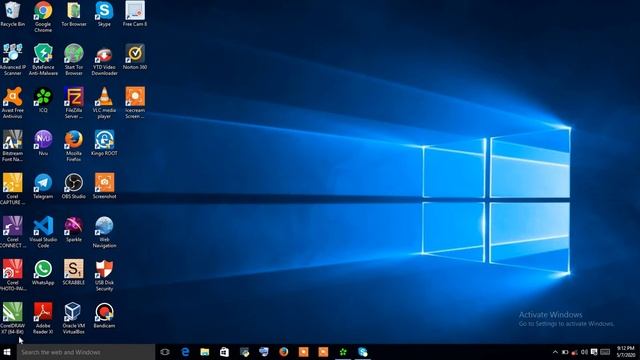This screenshot has height=360, width=640.
Task: Open the Store from the taskbar
Action: click(224, 352)
